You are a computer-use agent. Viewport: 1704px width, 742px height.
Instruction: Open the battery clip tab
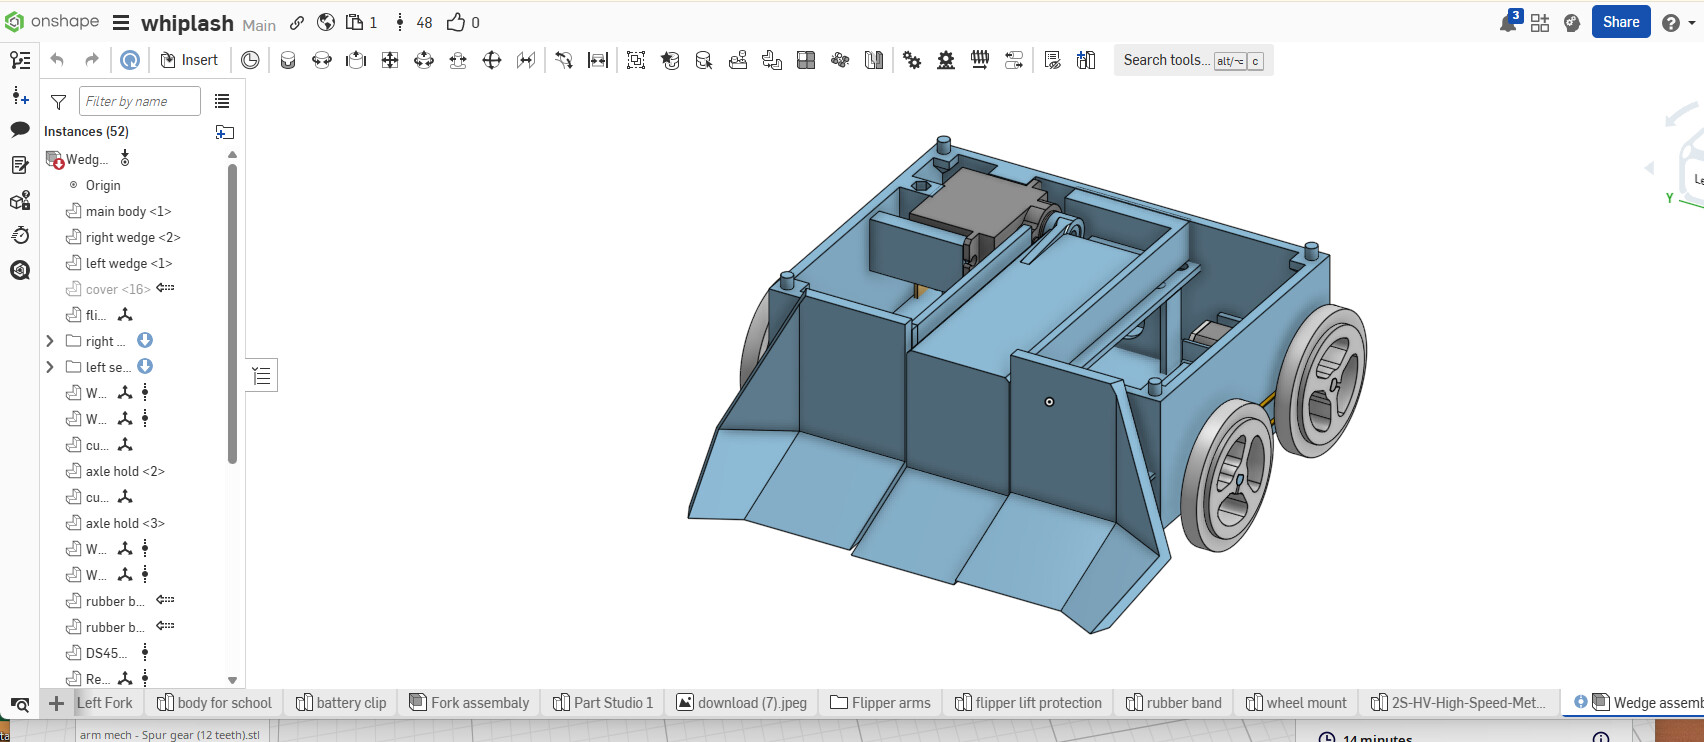tap(341, 703)
